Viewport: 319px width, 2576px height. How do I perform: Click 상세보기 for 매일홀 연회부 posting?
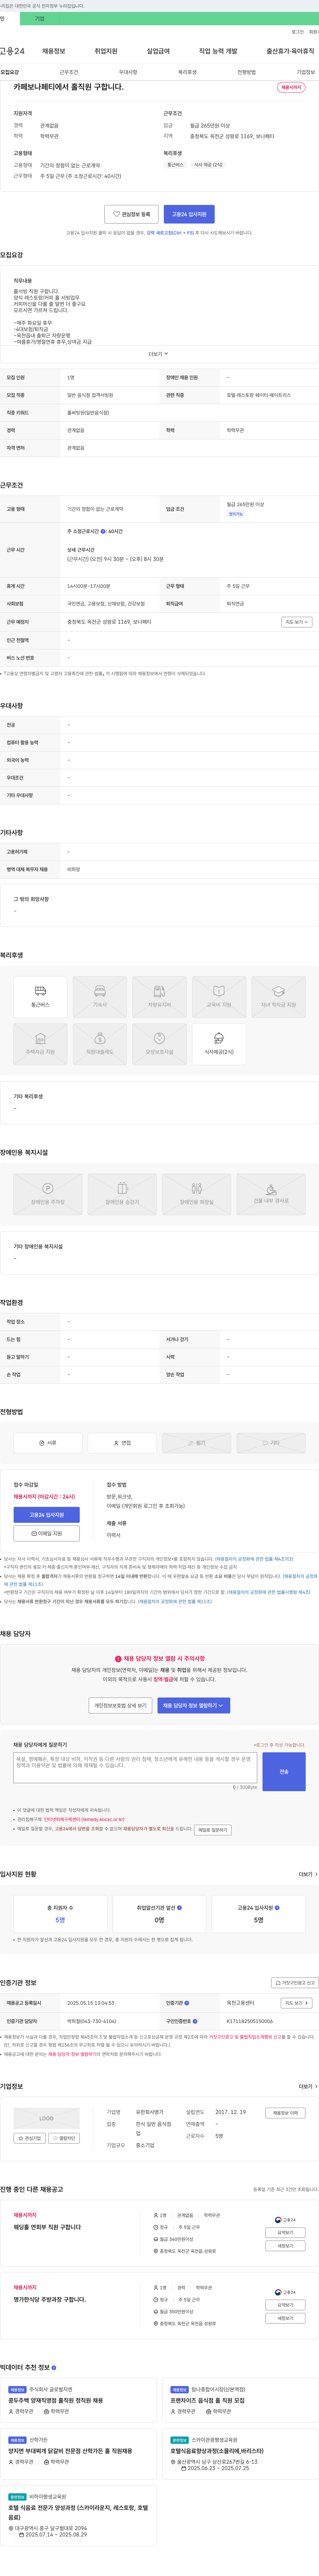(x=285, y=2232)
